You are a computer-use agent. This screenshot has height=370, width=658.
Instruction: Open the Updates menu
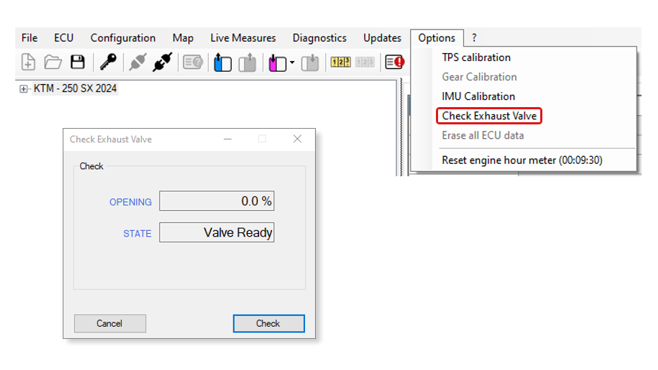pos(382,38)
